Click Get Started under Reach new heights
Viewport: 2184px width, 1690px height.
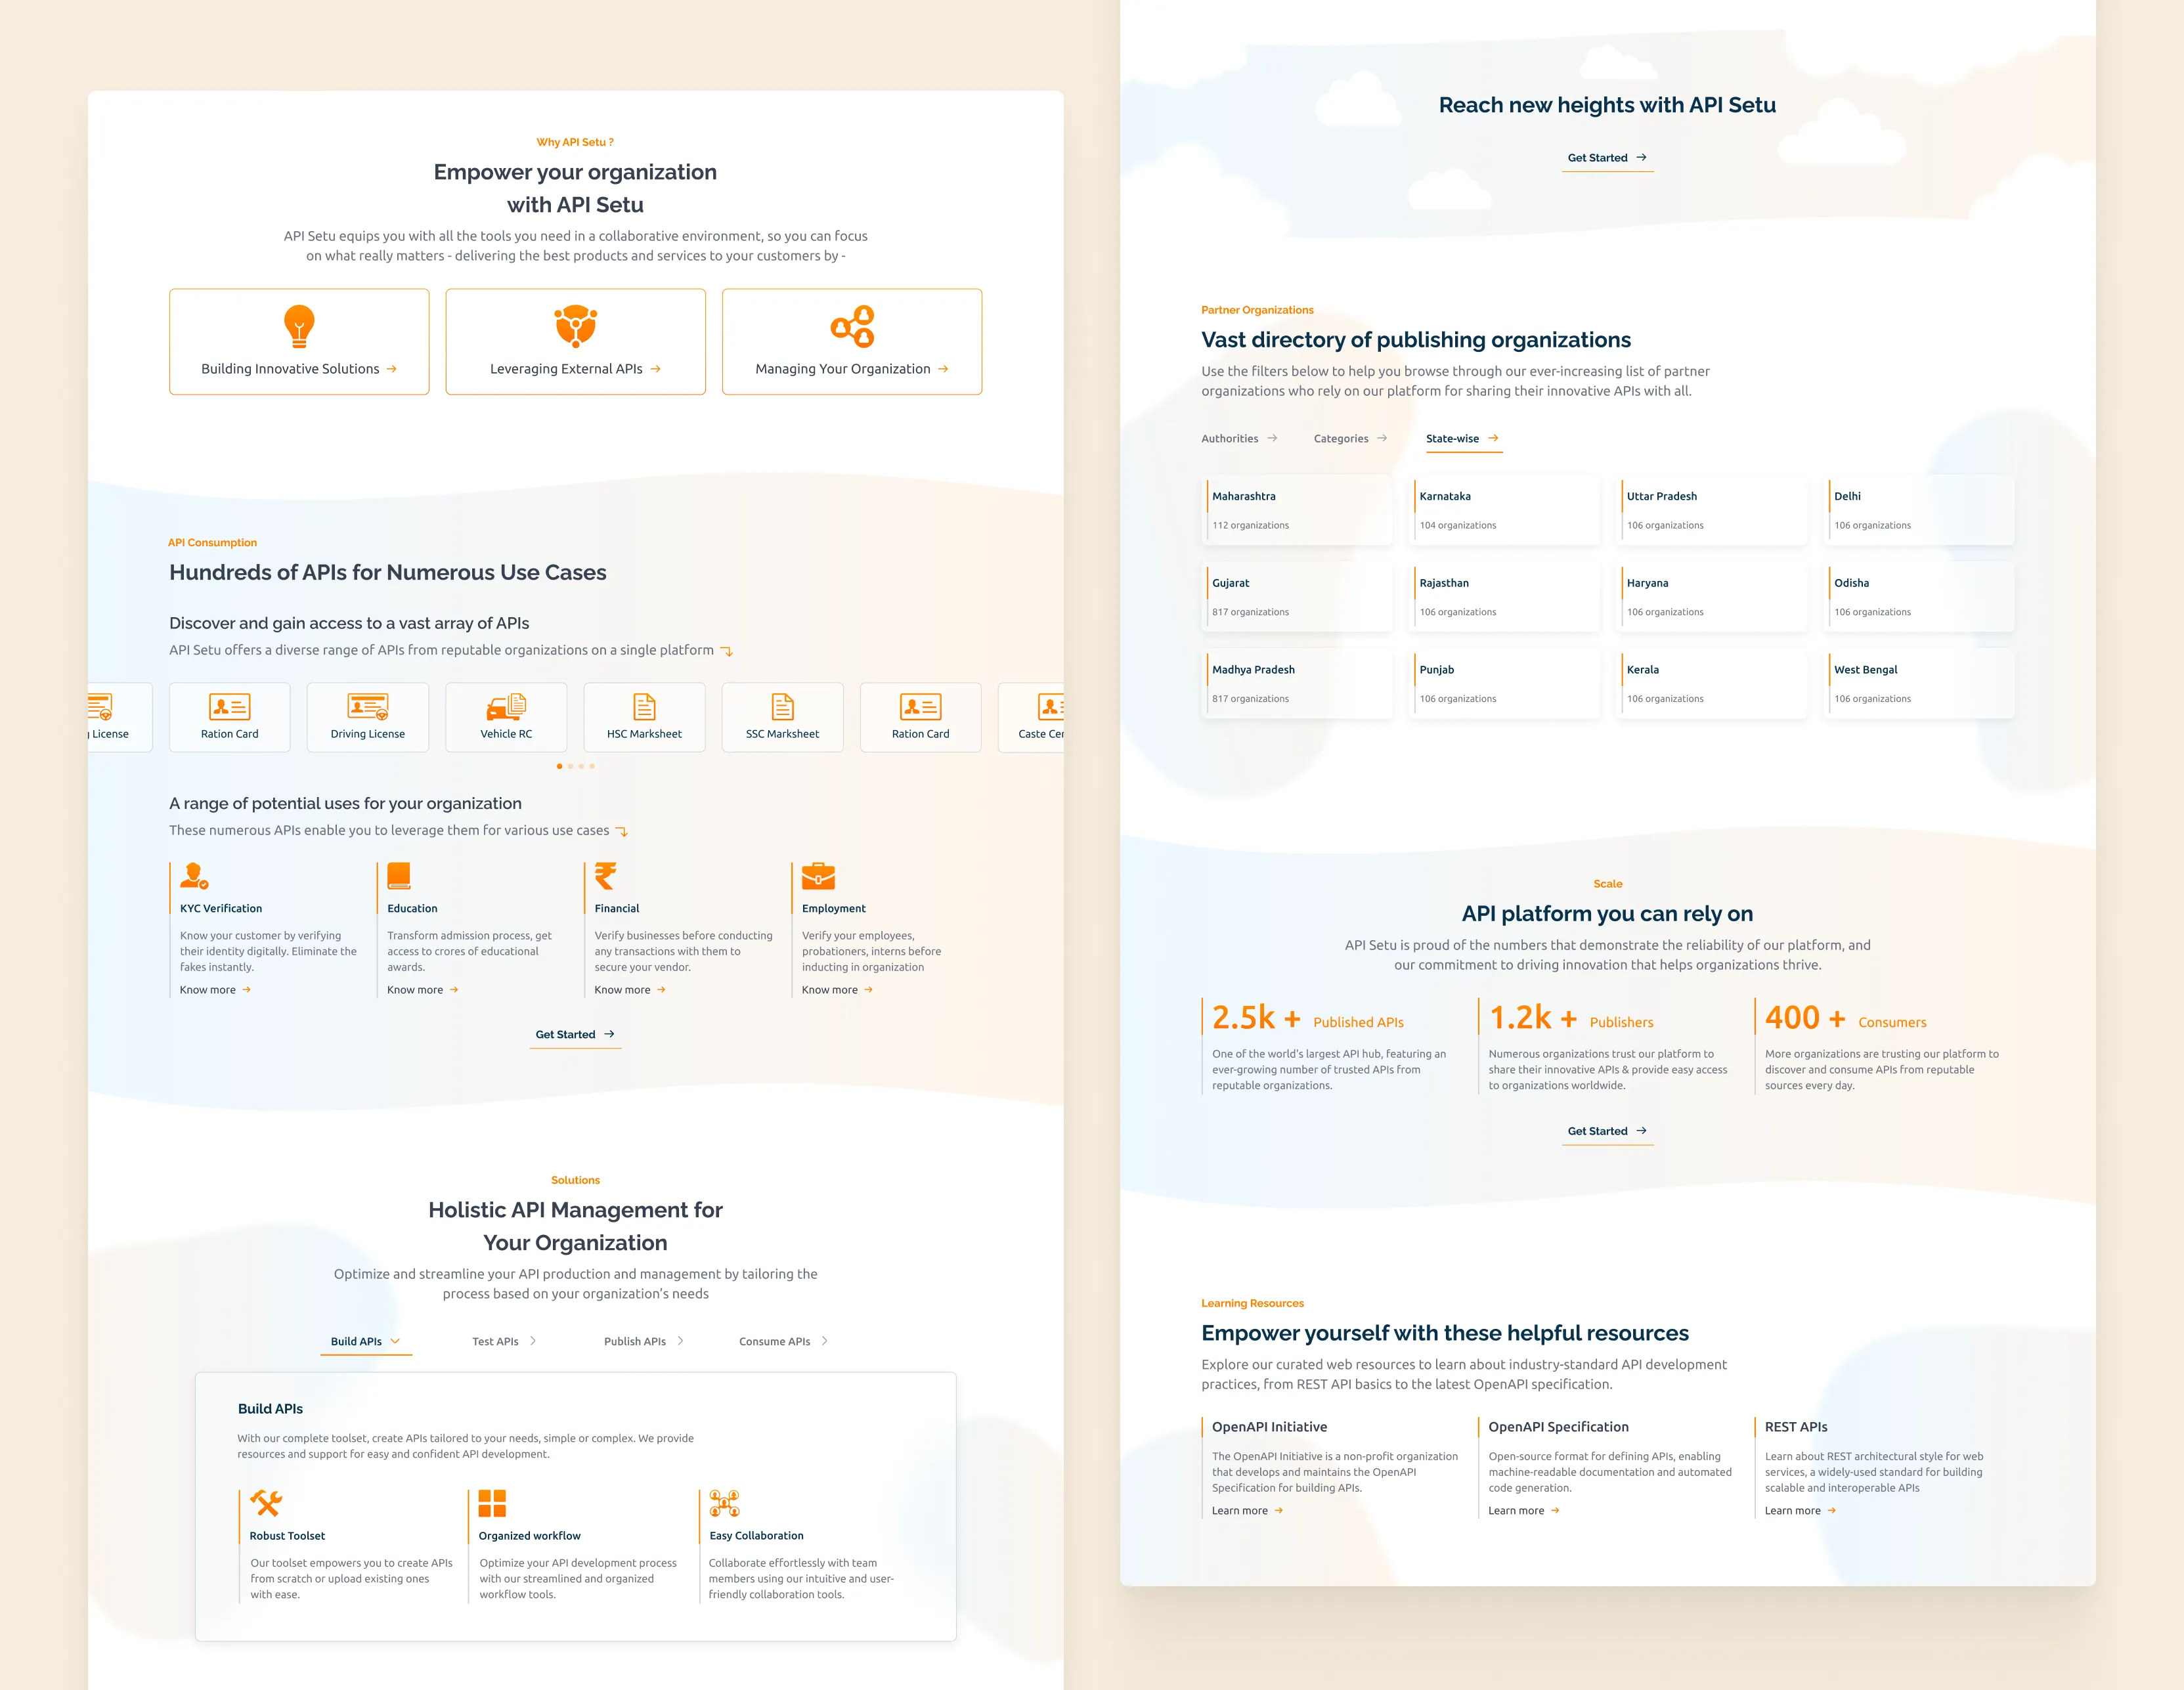1606,158
